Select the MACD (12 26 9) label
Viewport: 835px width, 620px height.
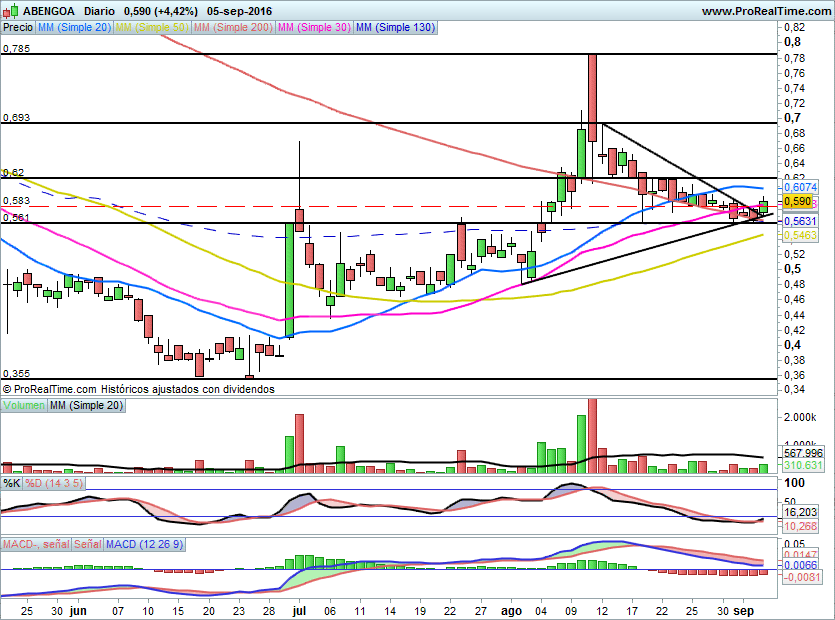click(144, 544)
